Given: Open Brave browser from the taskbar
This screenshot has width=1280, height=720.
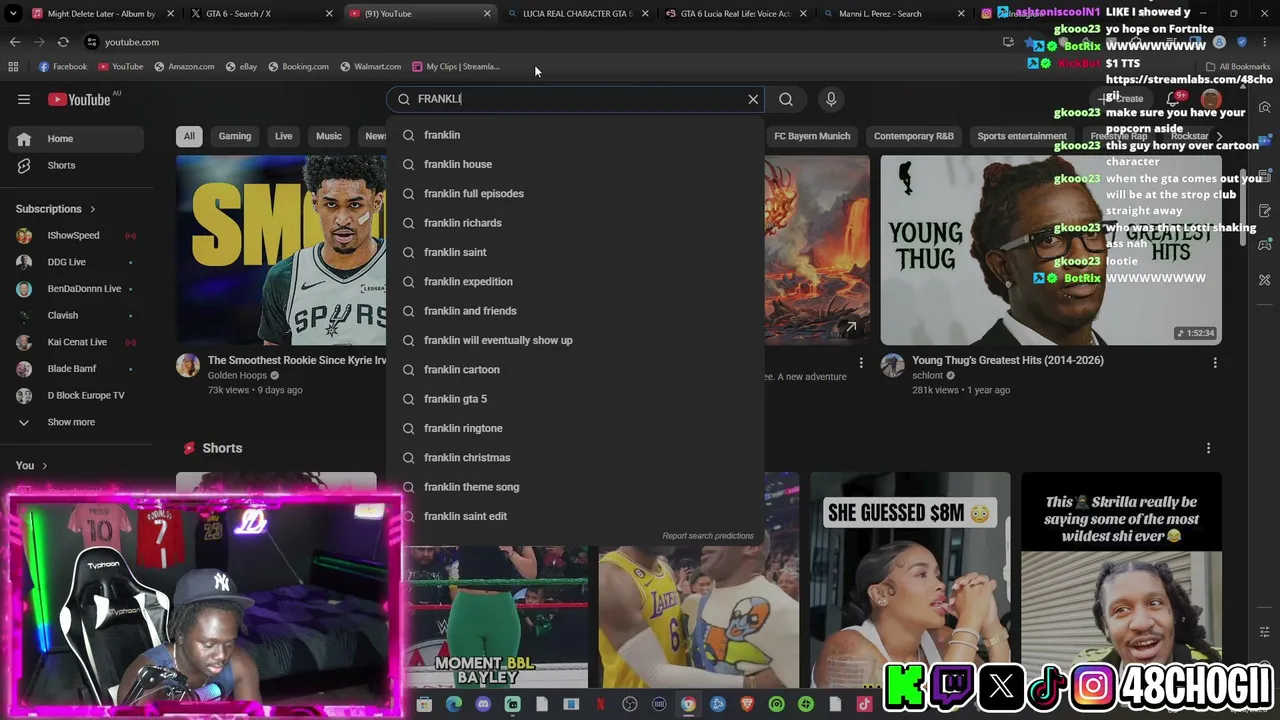Looking at the screenshot, I should click(x=747, y=705).
